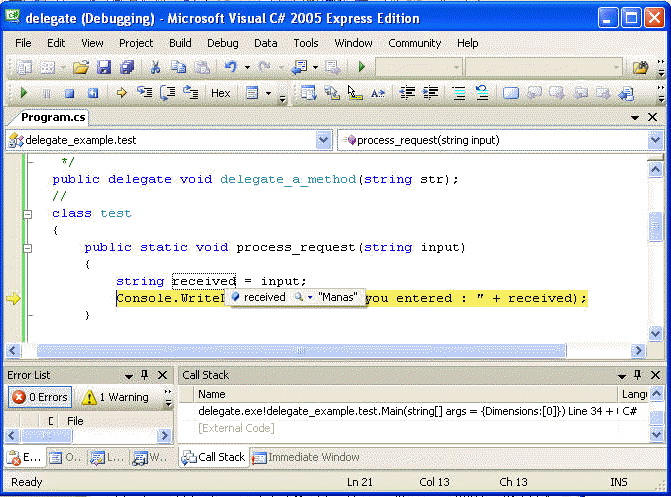The height and width of the screenshot is (497, 671).
Task: Expand the received datatip visualizer dropdown
Action: 310,297
